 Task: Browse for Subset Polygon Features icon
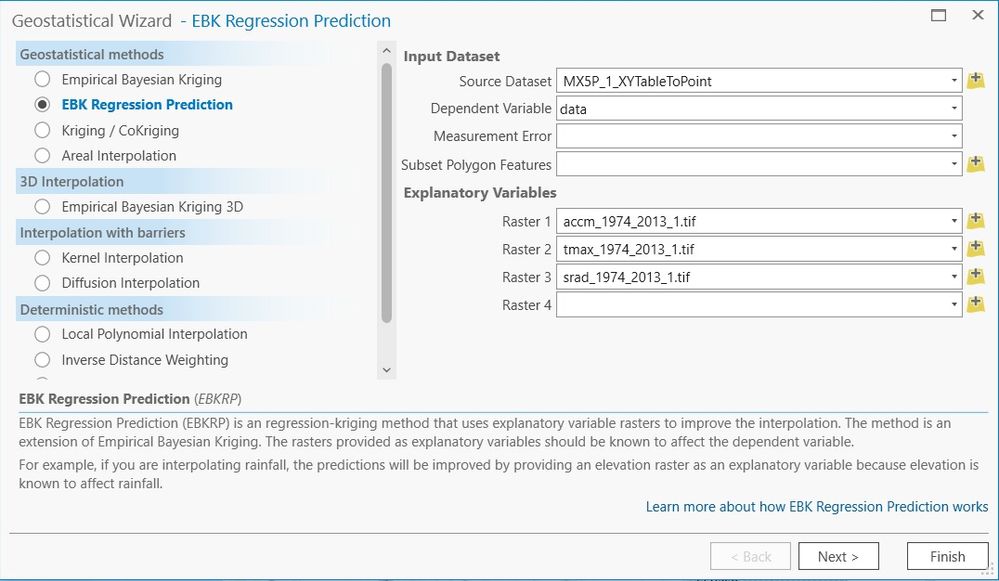click(x=976, y=164)
